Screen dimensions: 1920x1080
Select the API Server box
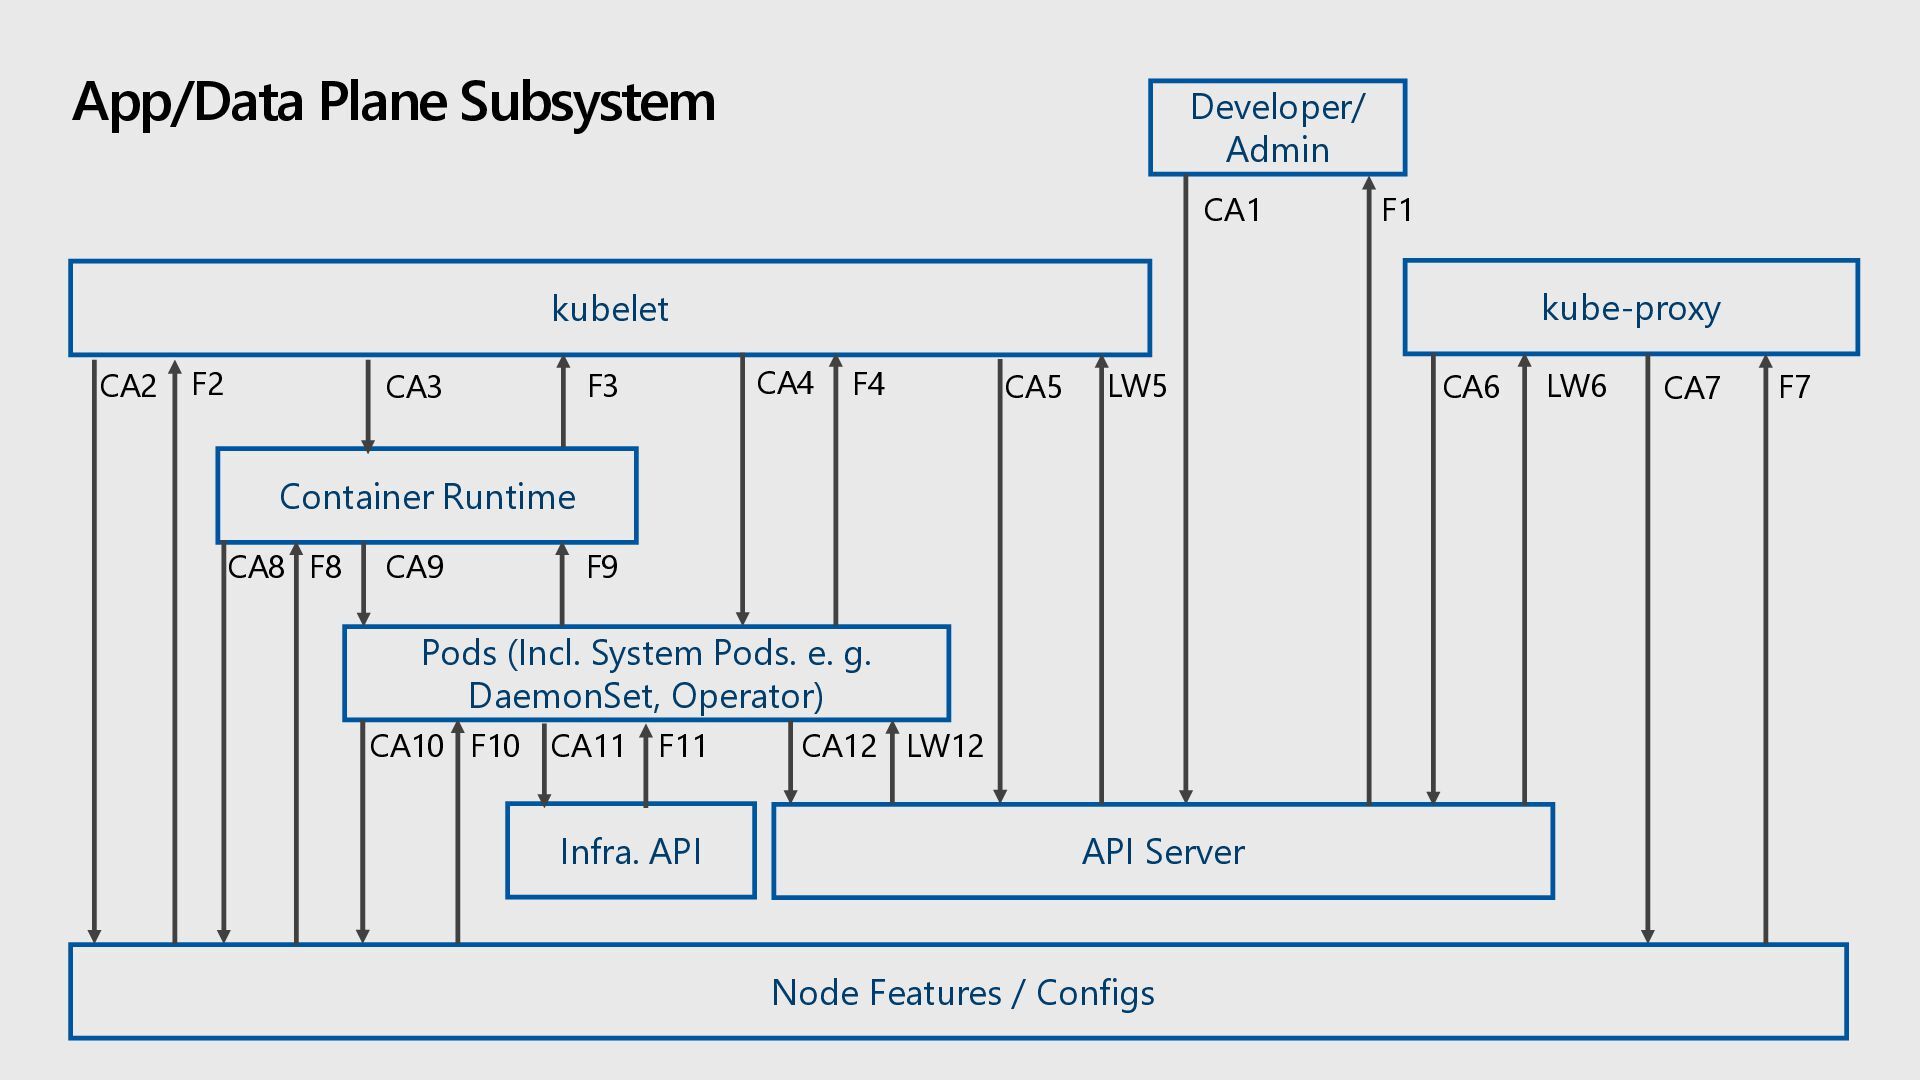click(1163, 851)
